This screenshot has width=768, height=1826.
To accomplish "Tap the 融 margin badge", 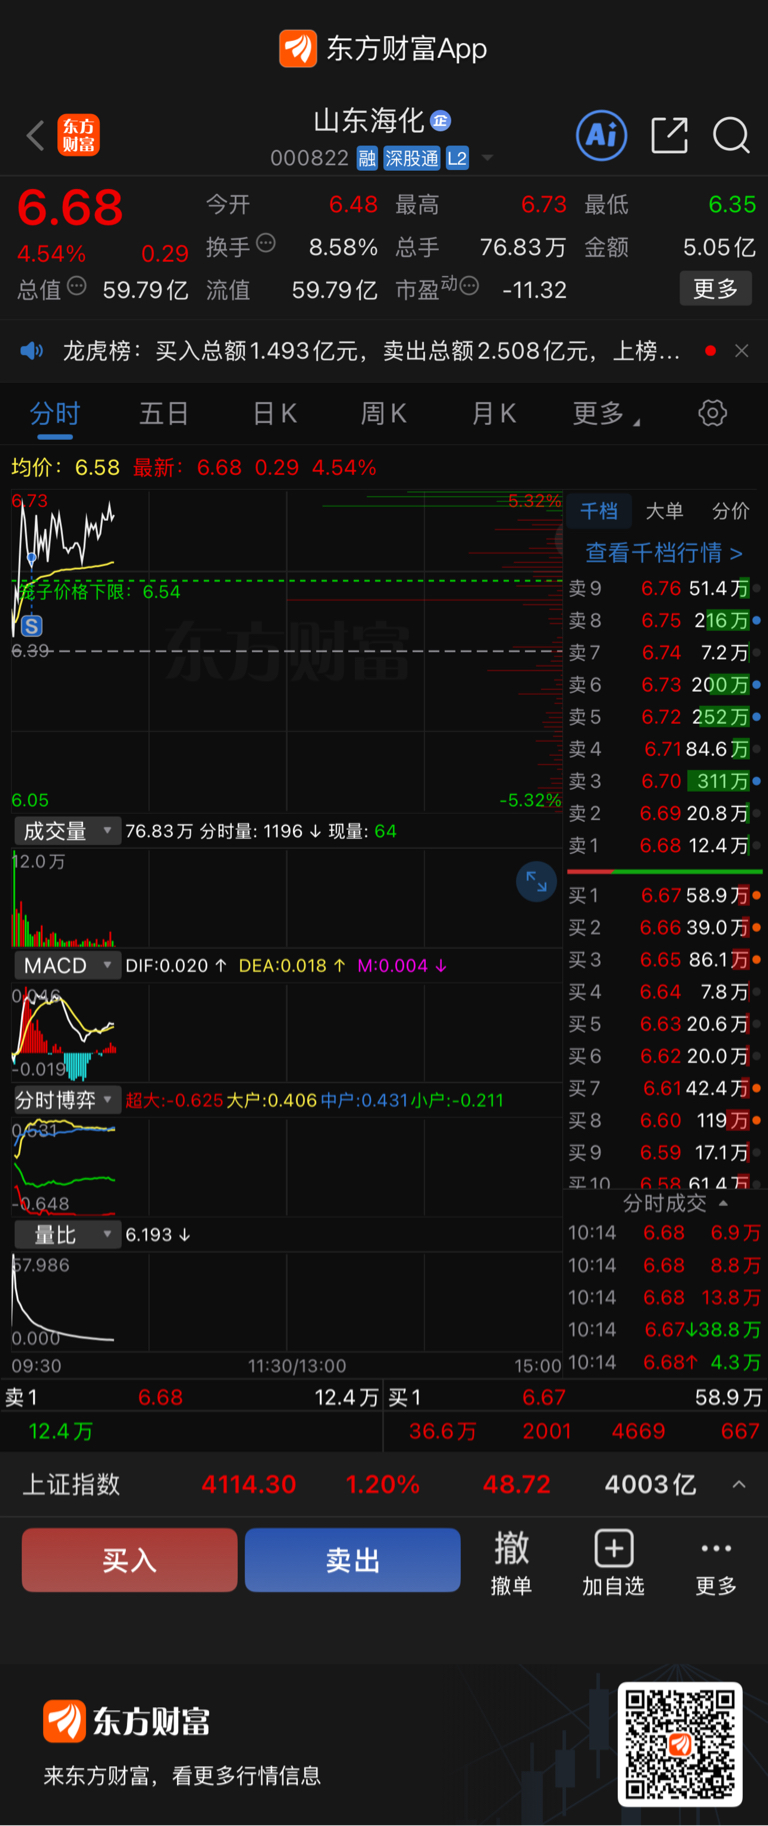I will click(x=367, y=158).
